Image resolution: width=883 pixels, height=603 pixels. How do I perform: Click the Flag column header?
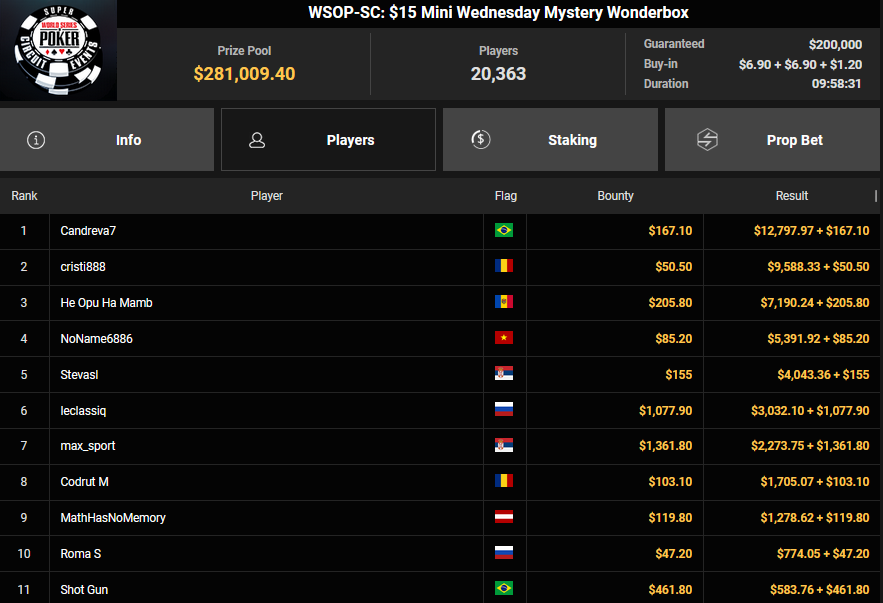coord(505,196)
